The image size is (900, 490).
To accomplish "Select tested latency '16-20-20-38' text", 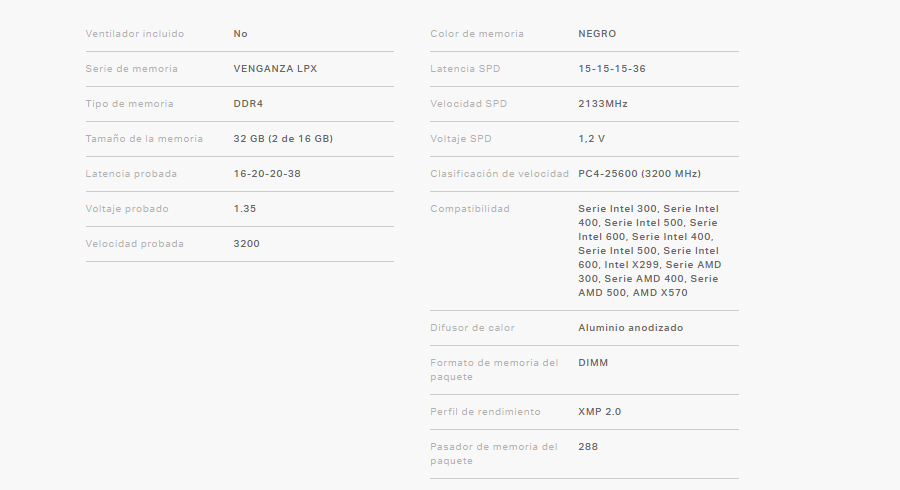I will pyautogui.click(x=267, y=174).
